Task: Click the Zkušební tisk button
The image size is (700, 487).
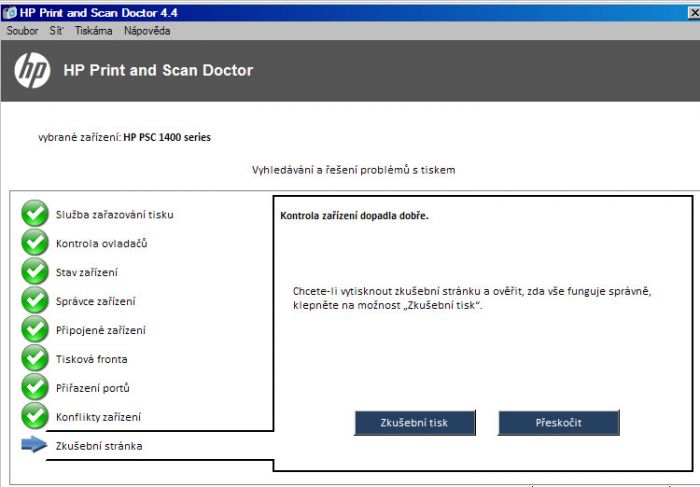Action: (415, 423)
